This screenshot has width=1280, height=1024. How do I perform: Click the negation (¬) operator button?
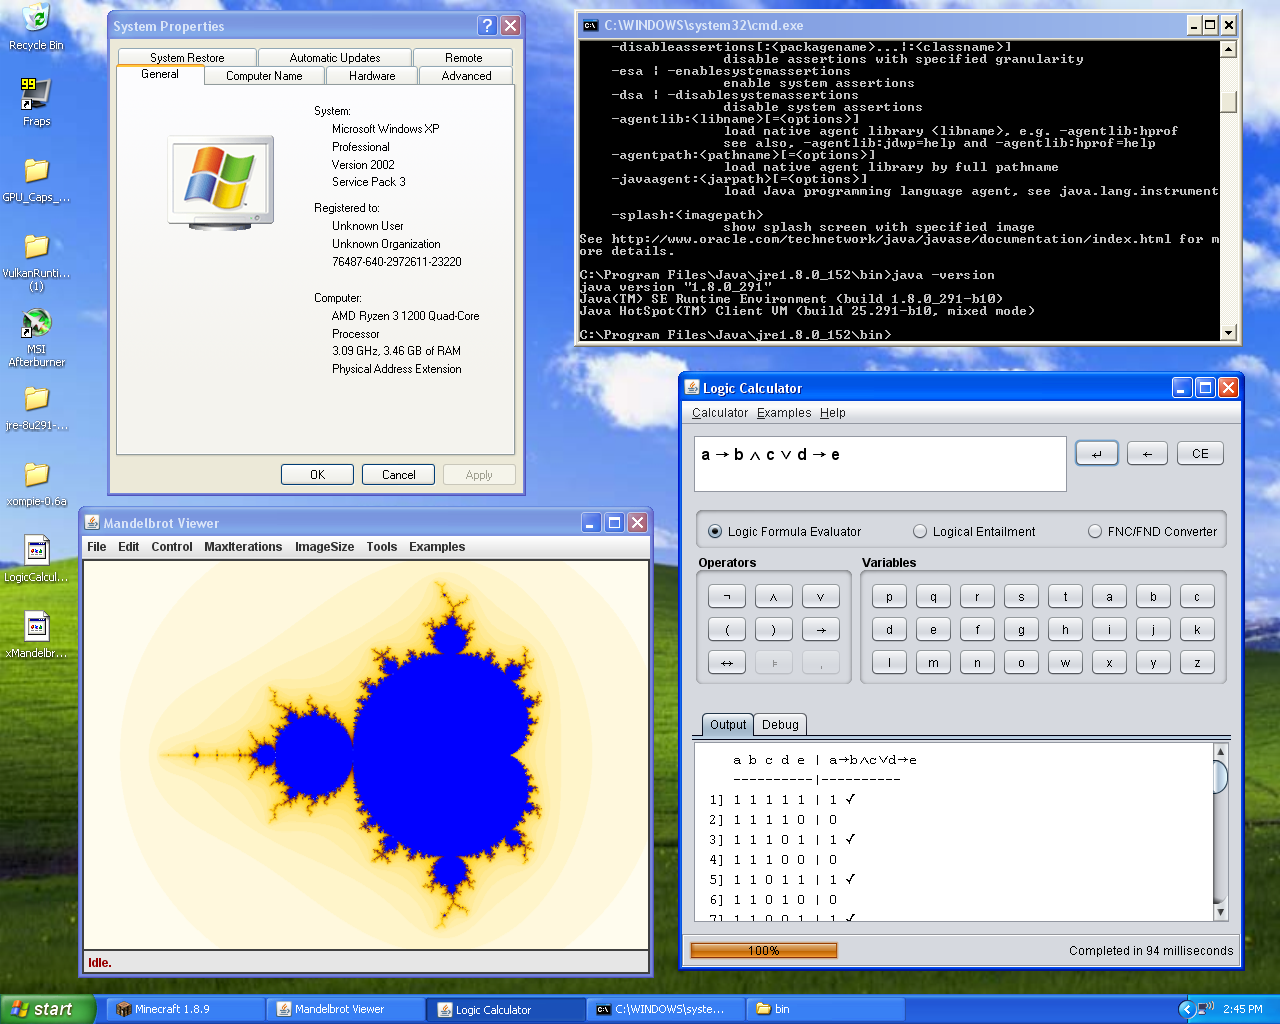726,597
